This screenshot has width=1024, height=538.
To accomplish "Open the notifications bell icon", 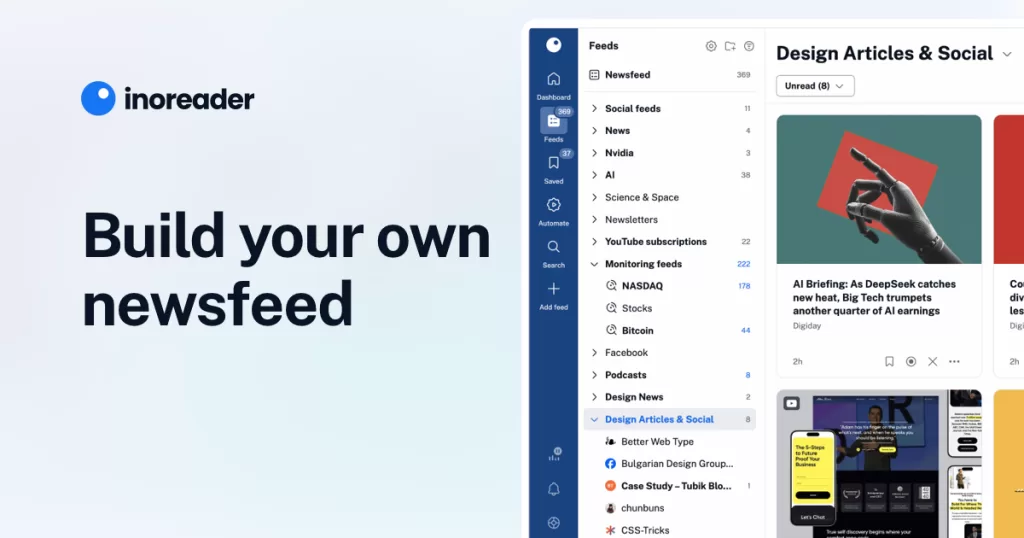I will click(x=553, y=489).
